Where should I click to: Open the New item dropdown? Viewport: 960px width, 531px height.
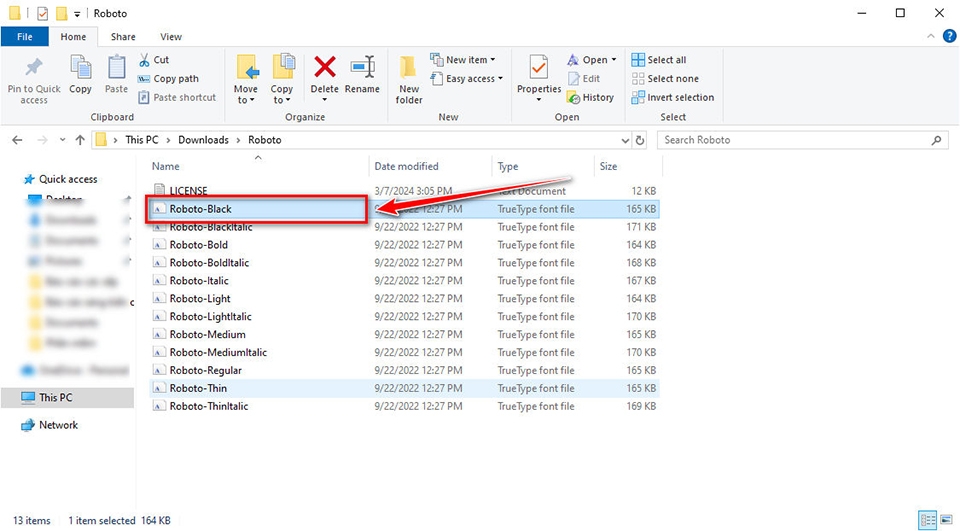(x=463, y=59)
